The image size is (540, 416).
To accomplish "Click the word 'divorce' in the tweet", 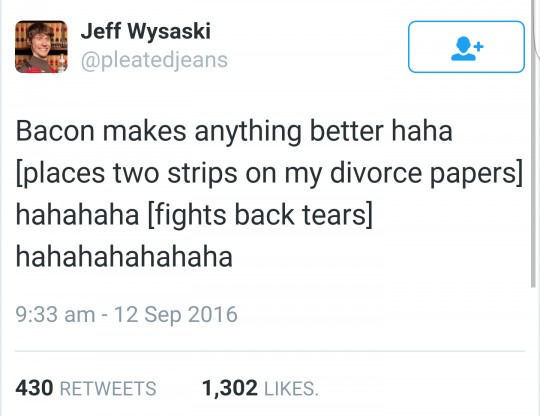I will (x=376, y=173).
